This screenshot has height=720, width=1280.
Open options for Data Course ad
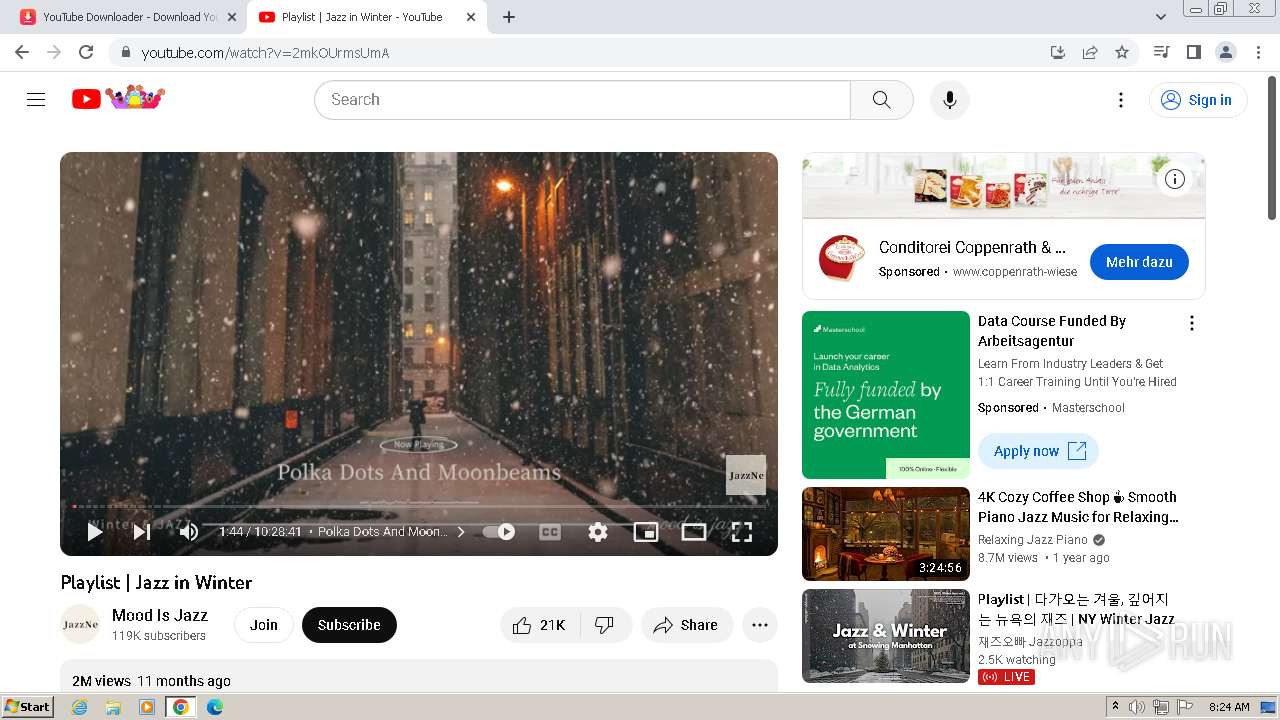coord(1191,323)
